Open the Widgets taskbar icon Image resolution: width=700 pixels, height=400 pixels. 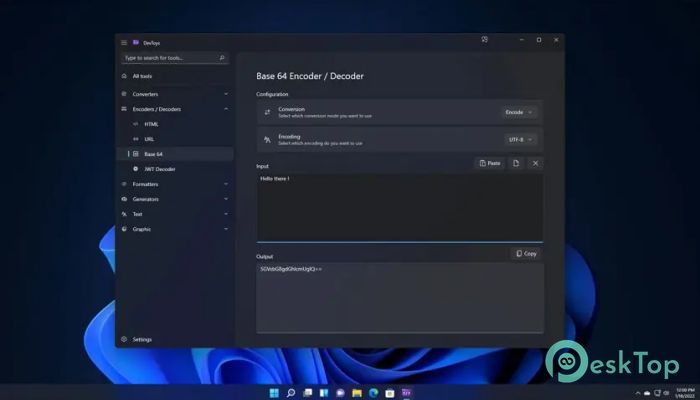[324, 393]
